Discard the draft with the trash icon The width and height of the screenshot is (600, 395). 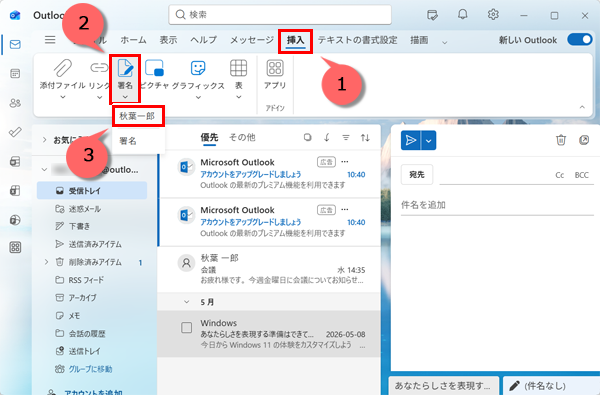pyautogui.click(x=561, y=140)
